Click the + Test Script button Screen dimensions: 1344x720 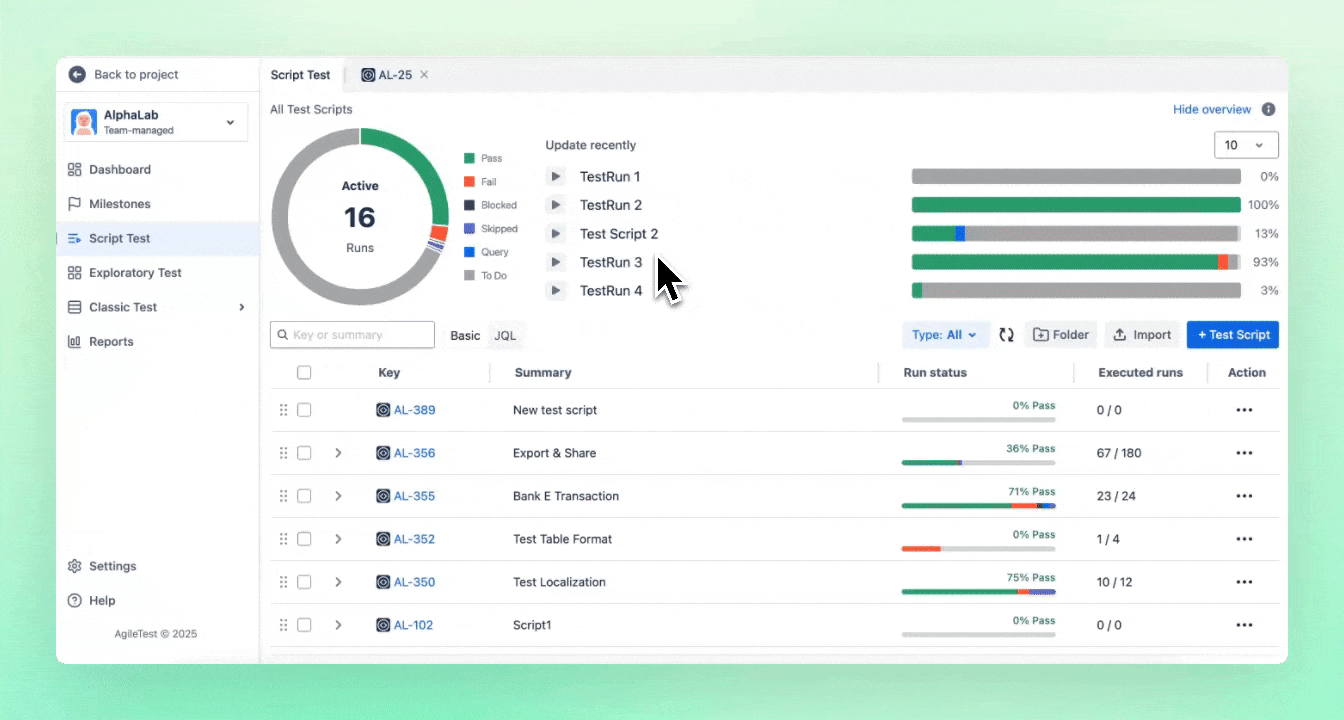(1232, 335)
